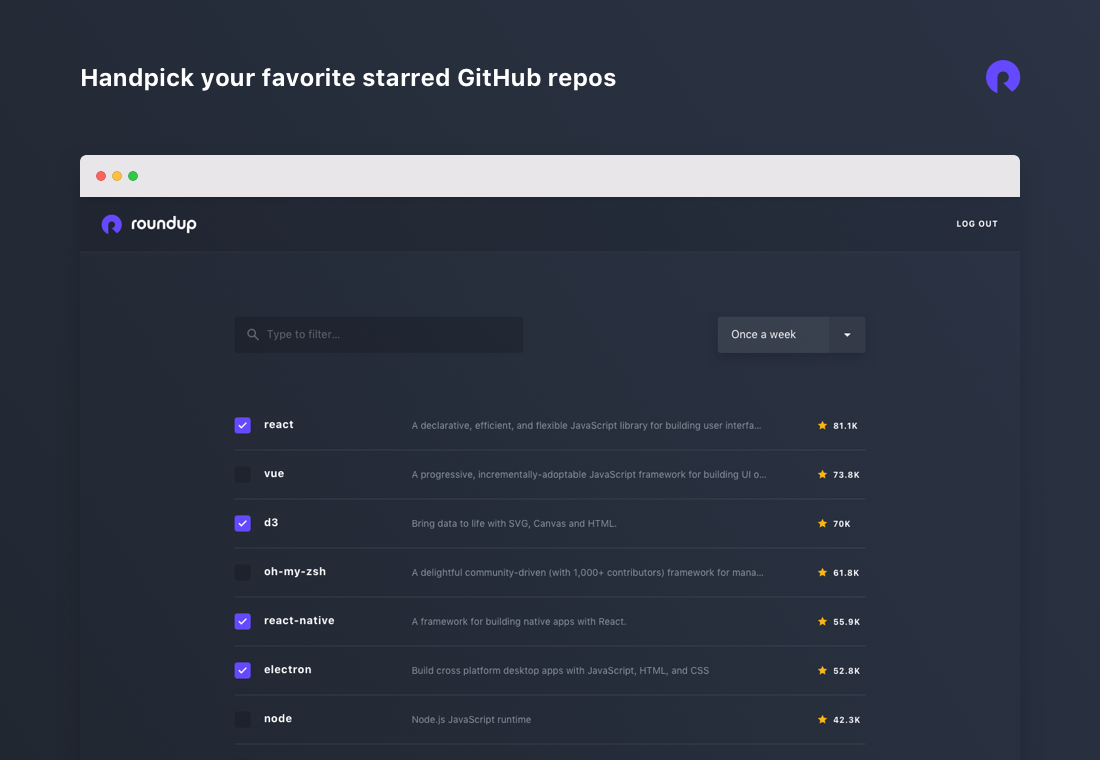
Task: Focus the Type to filter input
Action: pos(379,335)
